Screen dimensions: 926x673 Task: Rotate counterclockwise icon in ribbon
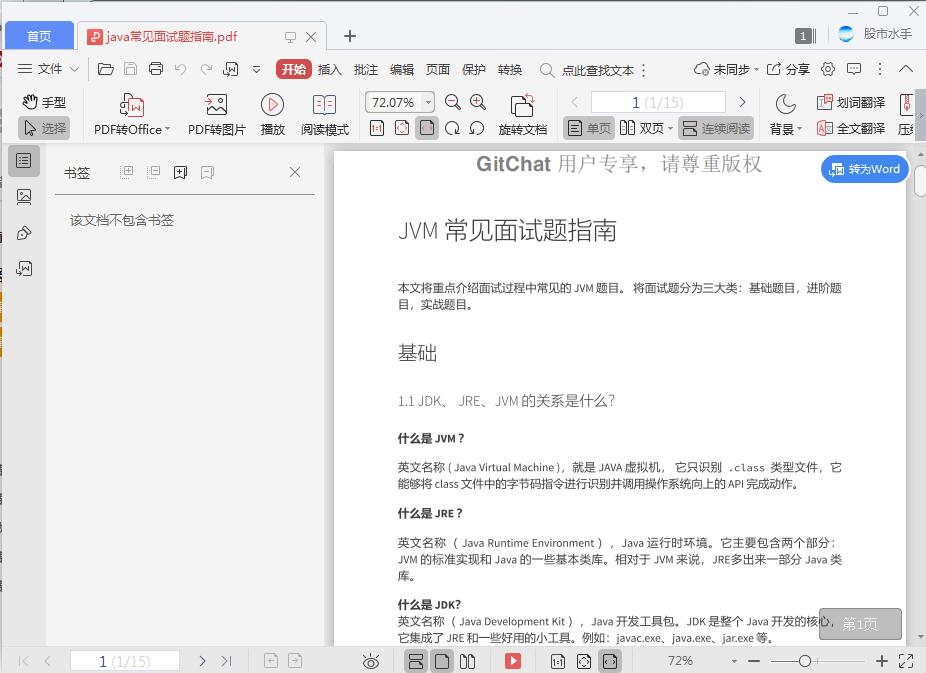(477, 128)
